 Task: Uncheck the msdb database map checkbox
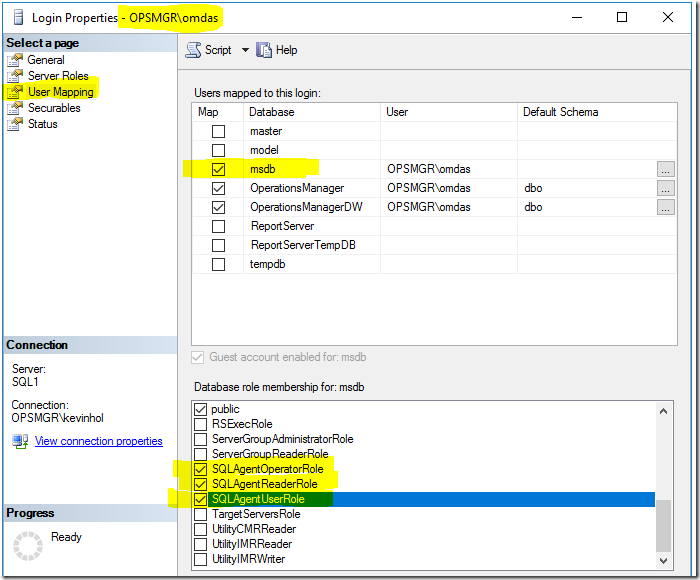218,169
